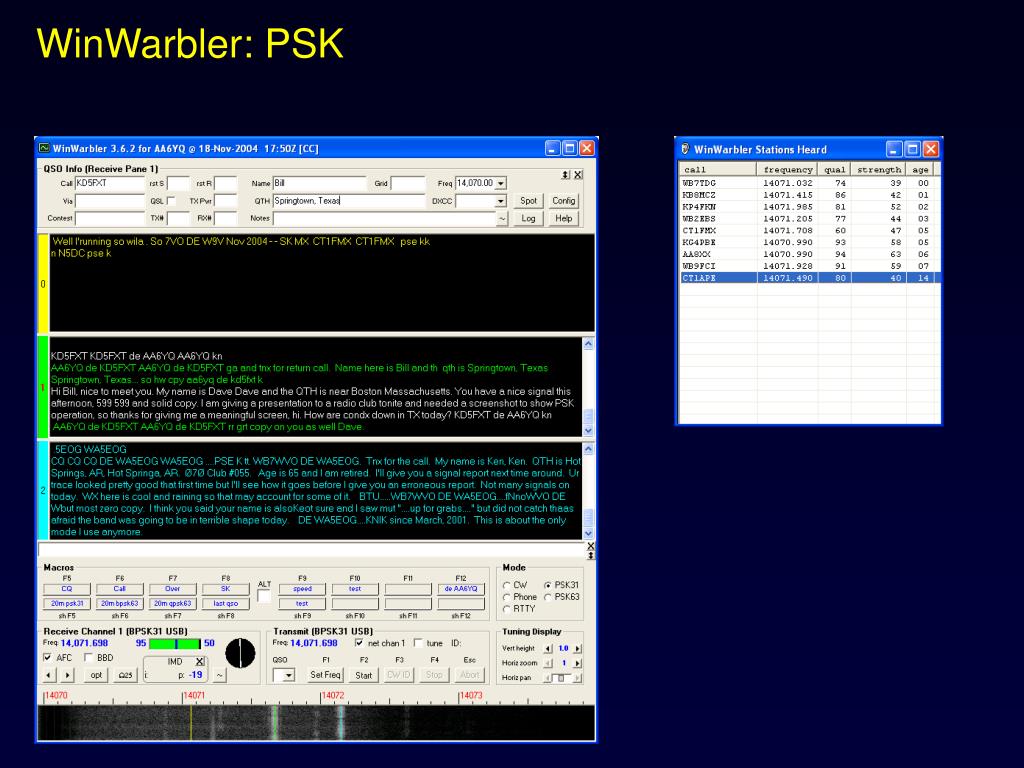Run the de AA6YQ macro
Viewport: 1024px width, 768px height.
[x=460, y=589]
